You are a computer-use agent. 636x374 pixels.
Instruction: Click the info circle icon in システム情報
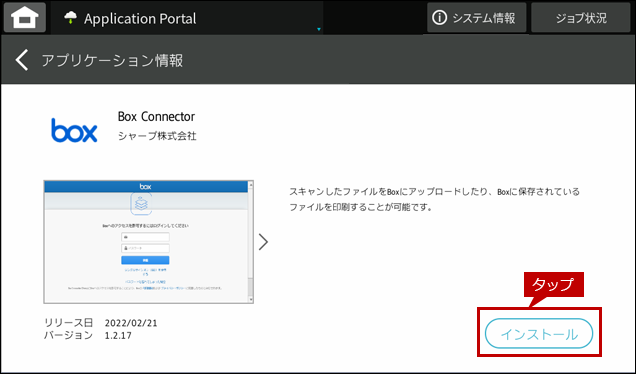click(440, 18)
